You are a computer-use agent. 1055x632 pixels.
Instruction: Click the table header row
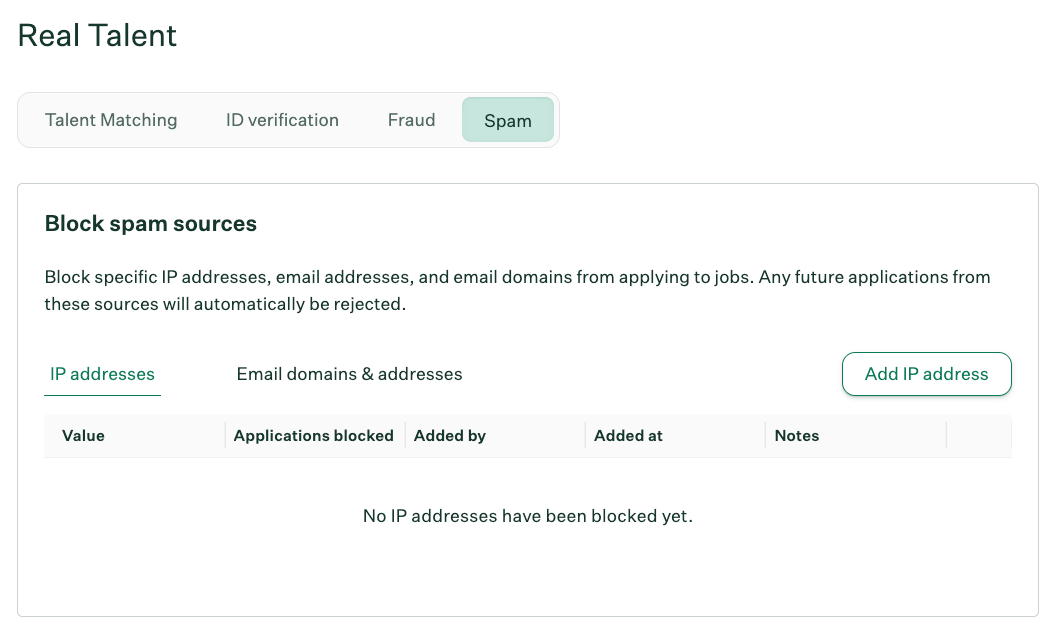(528, 436)
